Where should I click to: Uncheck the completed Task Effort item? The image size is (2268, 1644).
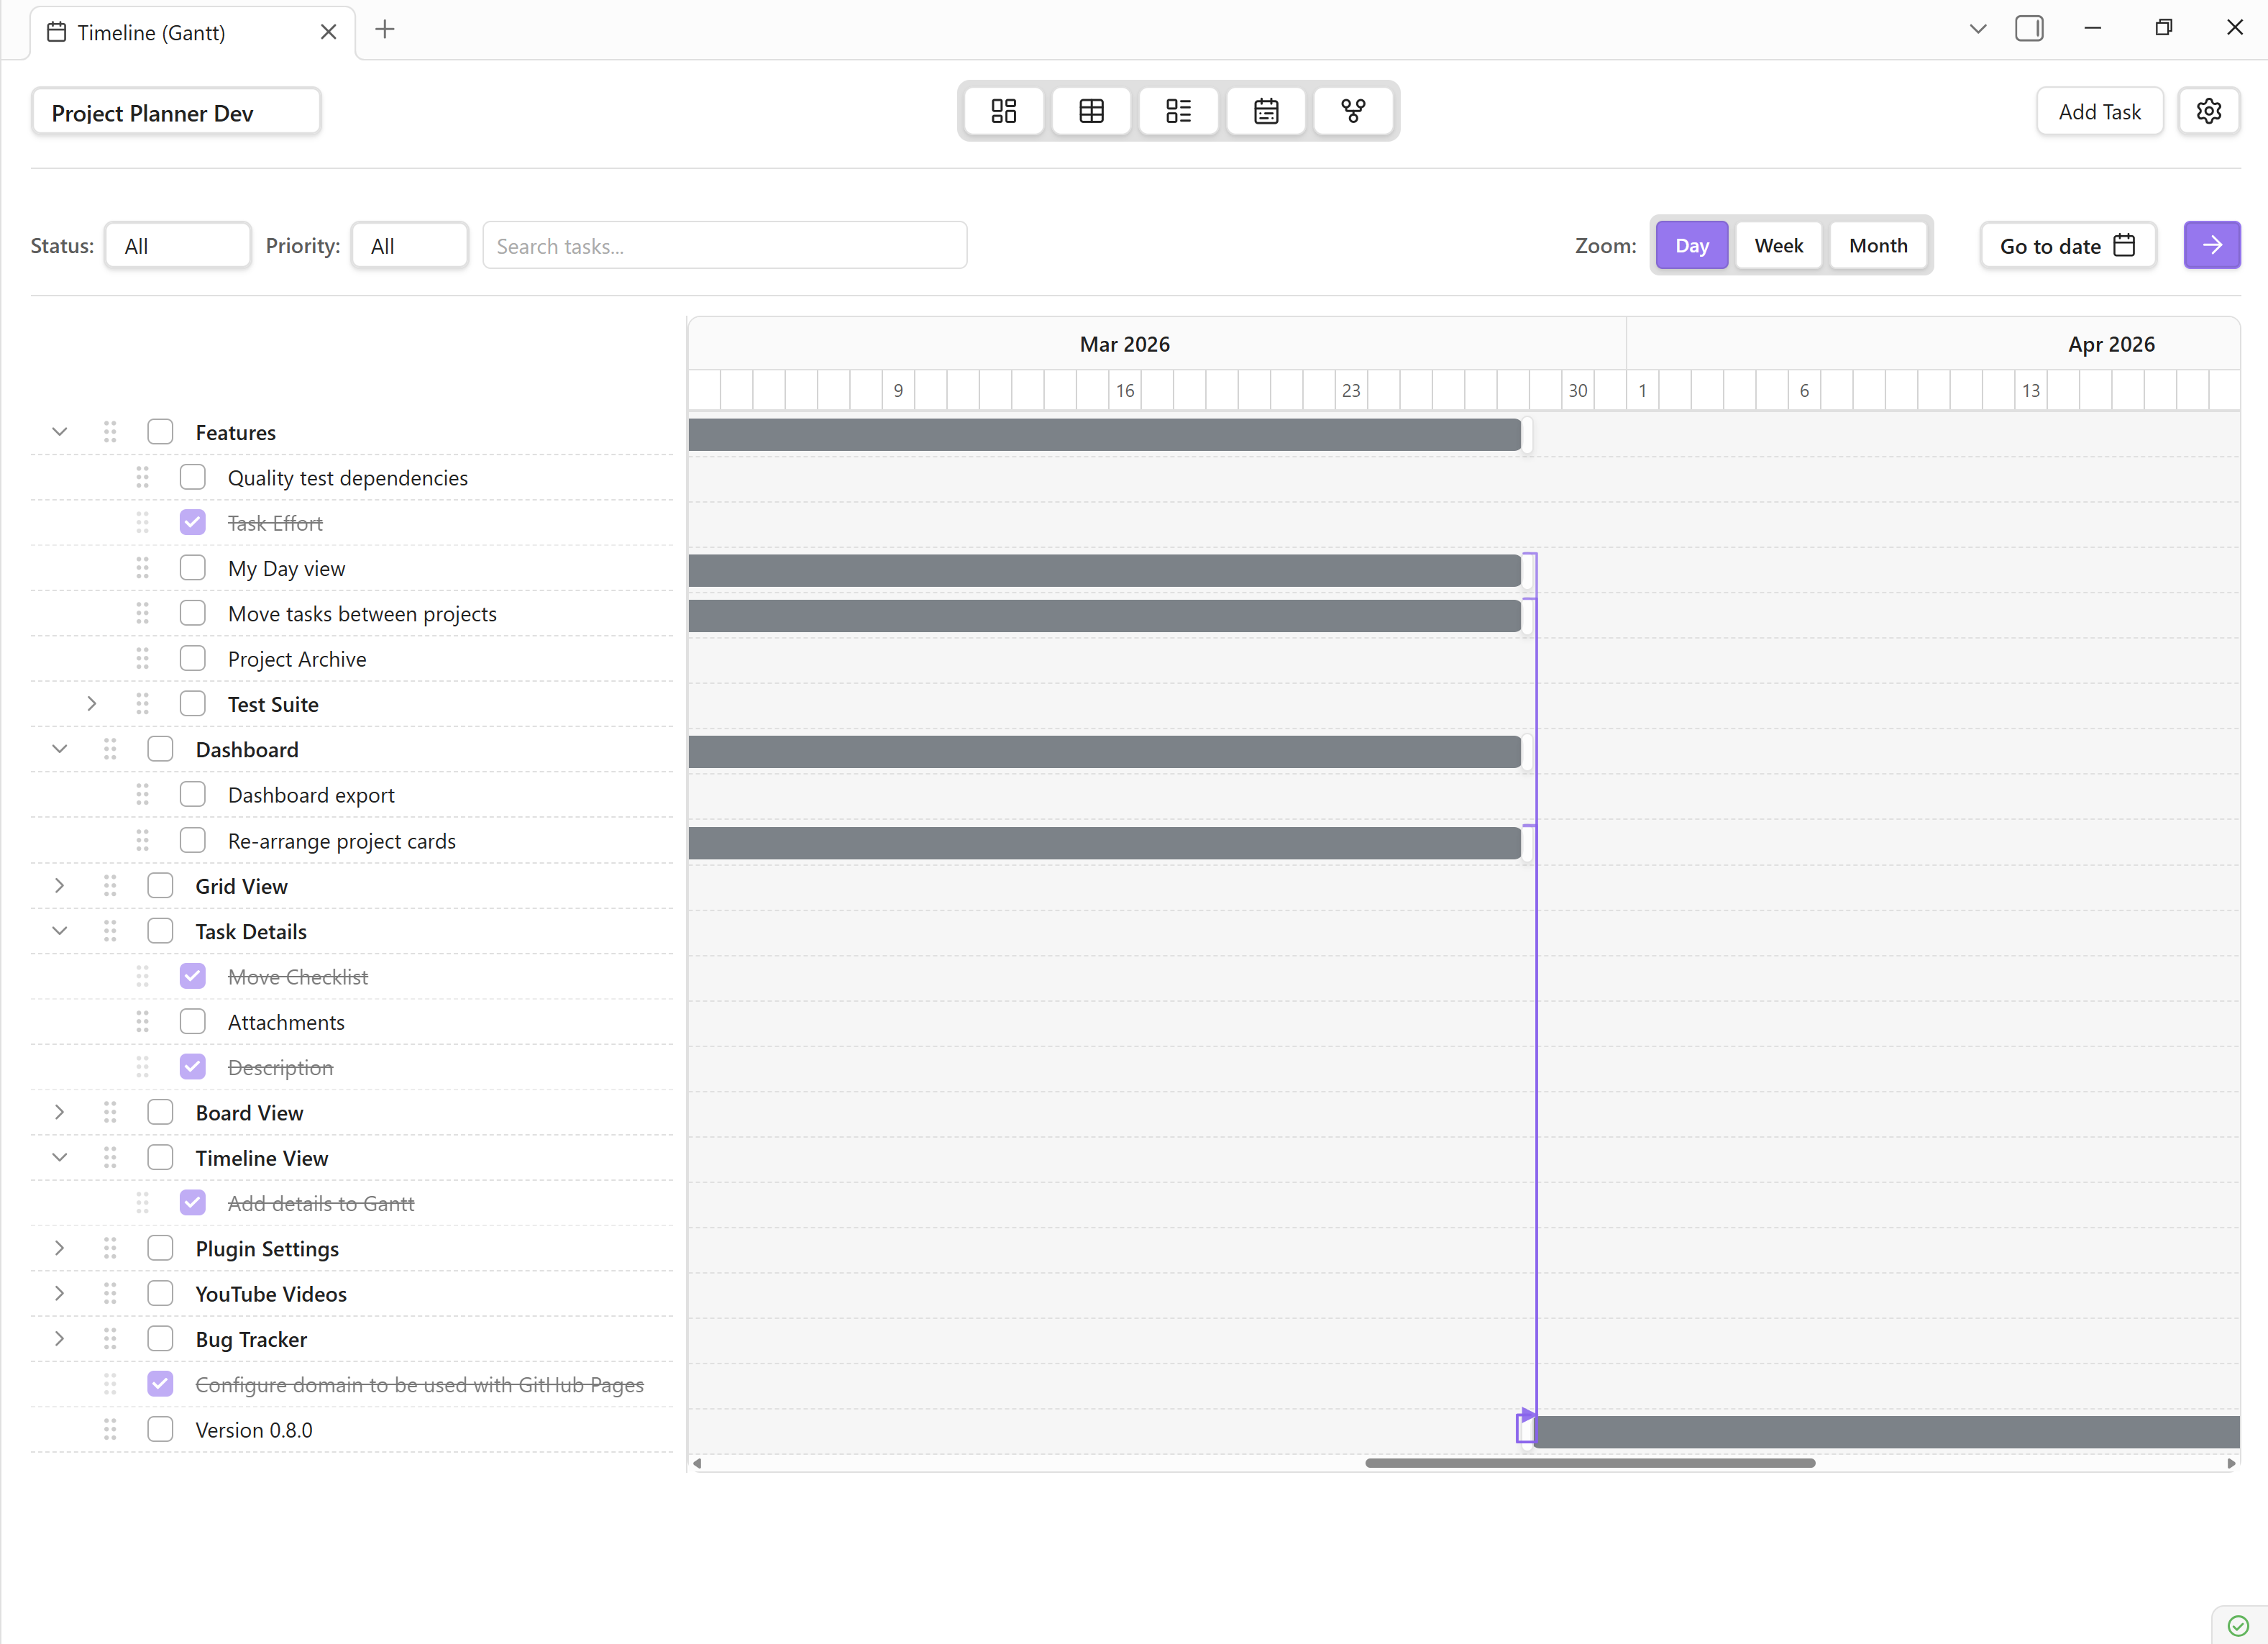(x=193, y=522)
